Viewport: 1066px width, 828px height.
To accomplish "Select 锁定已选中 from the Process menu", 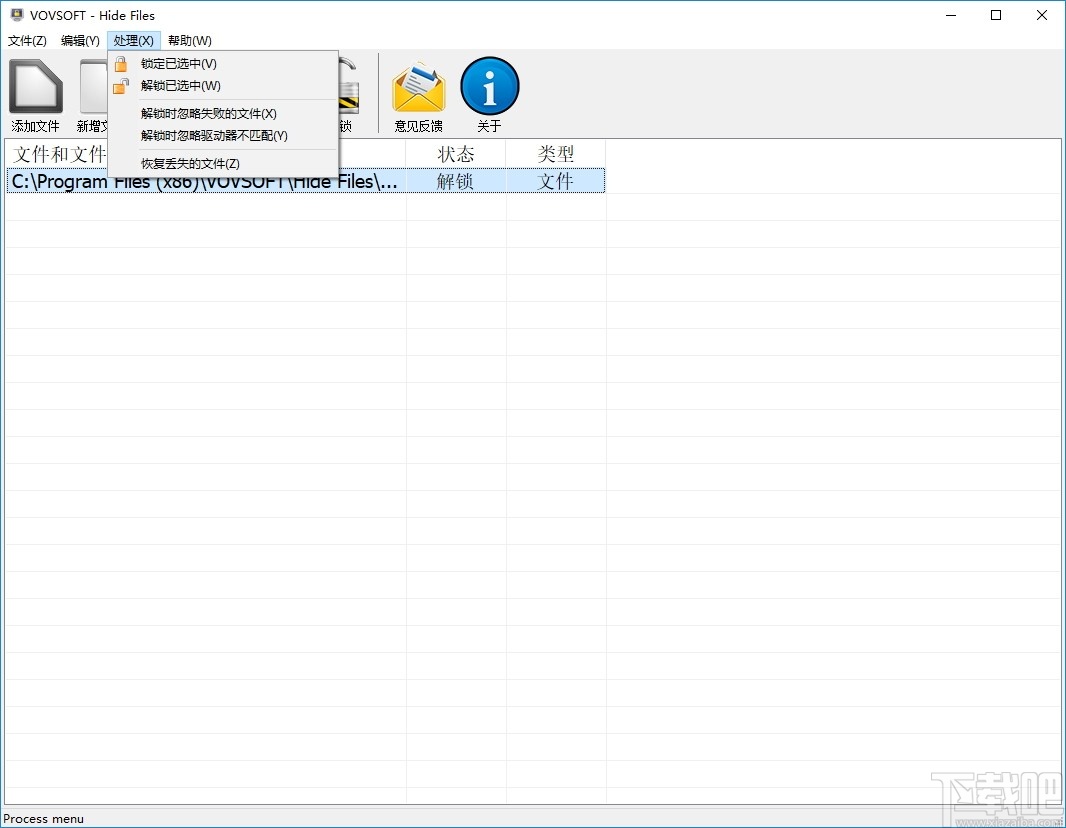I will pos(180,63).
